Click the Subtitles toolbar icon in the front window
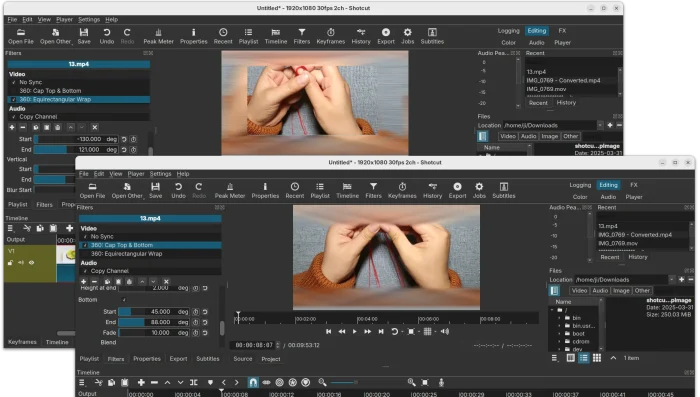The image size is (700, 397). tap(504, 191)
